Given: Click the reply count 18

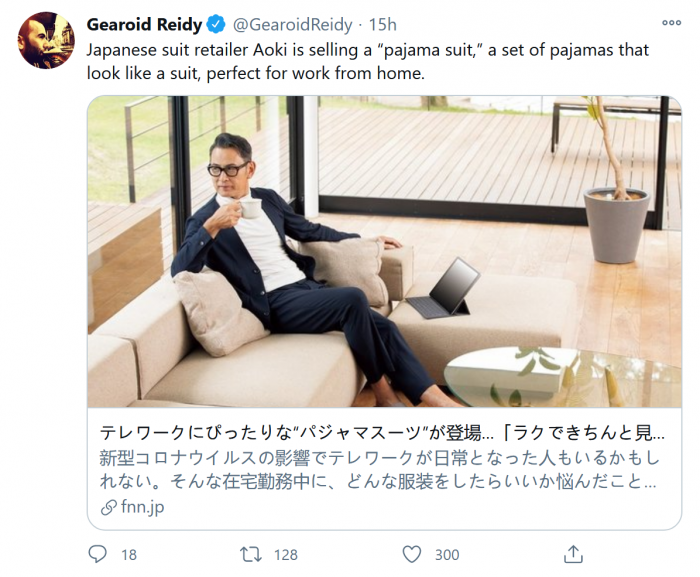Looking at the screenshot, I should point(128,555).
